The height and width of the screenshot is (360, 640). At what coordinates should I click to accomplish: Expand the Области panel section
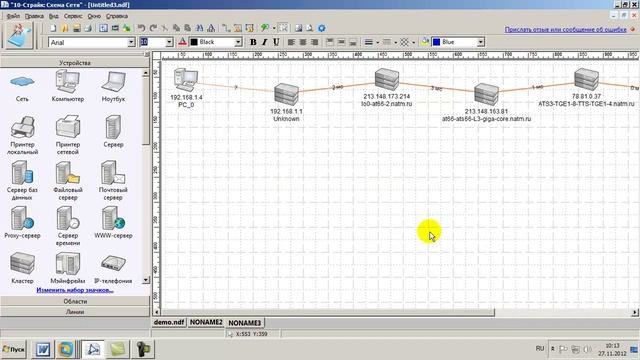coord(75,301)
